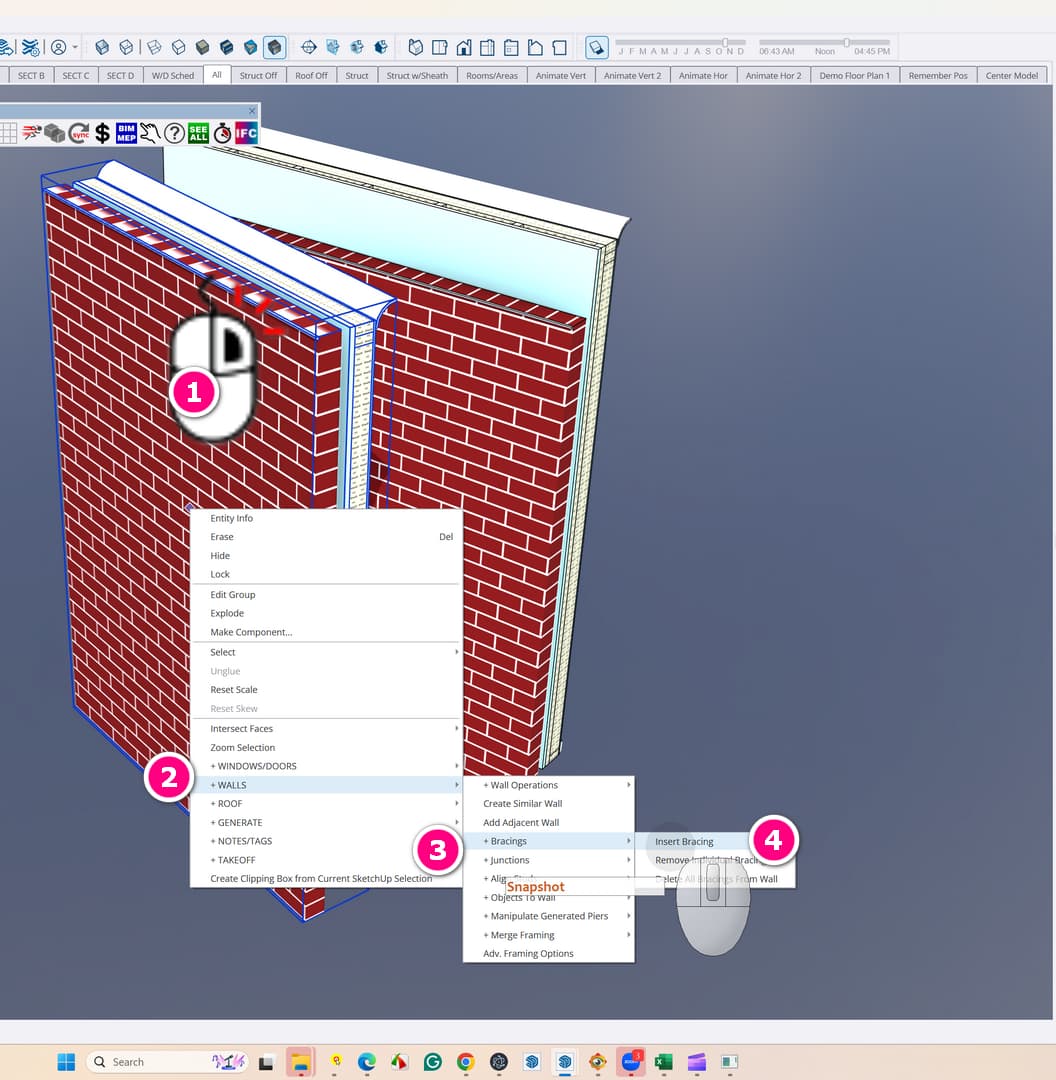The height and width of the screenshot is (1080, 1056).
Task: Open W/D Sched scene tab
Action: (173, 75)
